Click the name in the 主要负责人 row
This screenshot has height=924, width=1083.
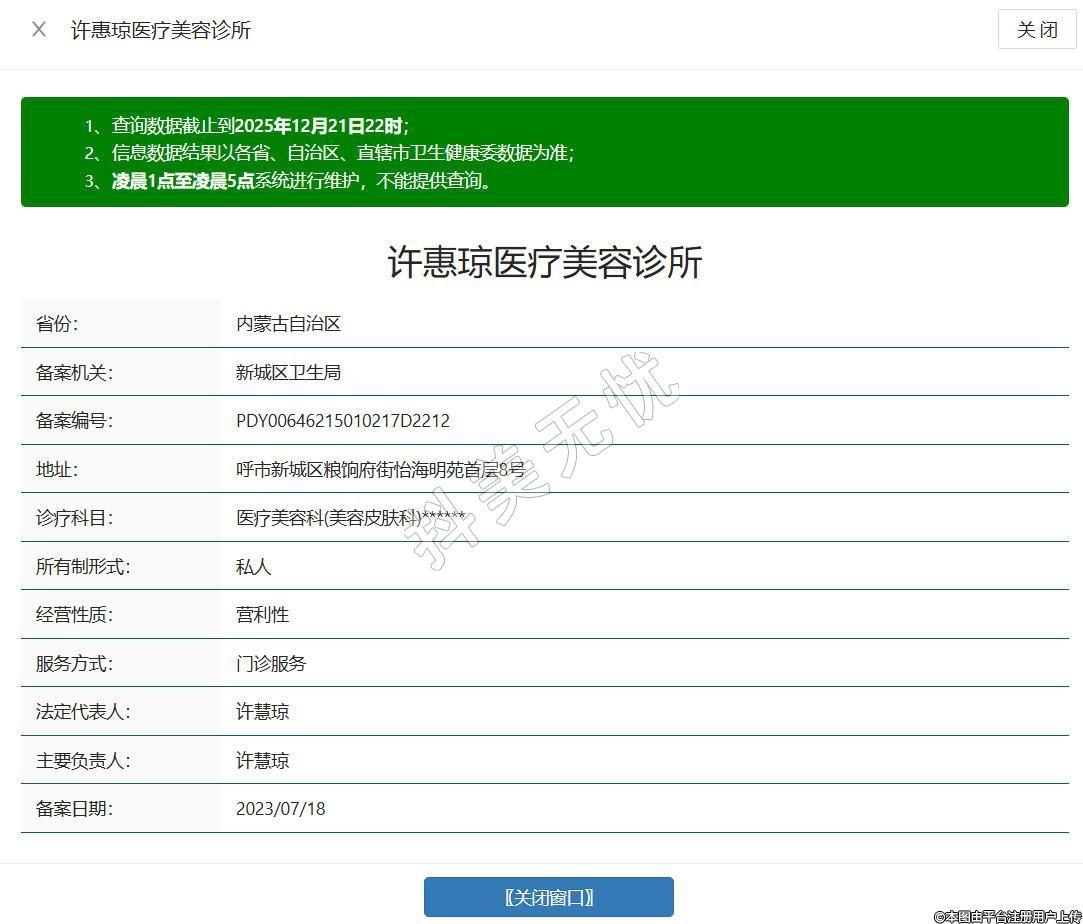[262, 761]
